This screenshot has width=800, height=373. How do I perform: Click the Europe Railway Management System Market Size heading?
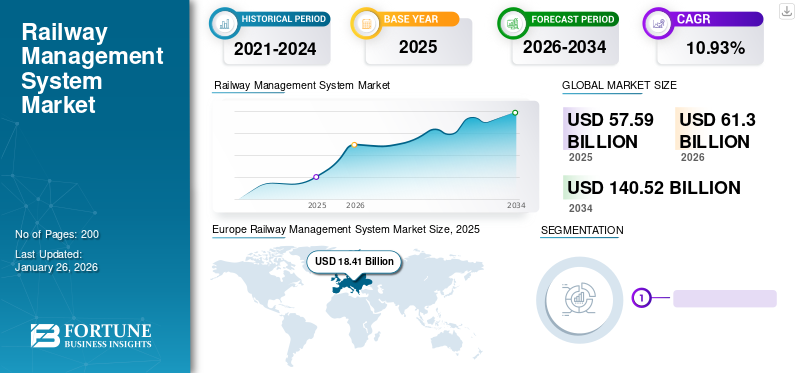[345, 229]
